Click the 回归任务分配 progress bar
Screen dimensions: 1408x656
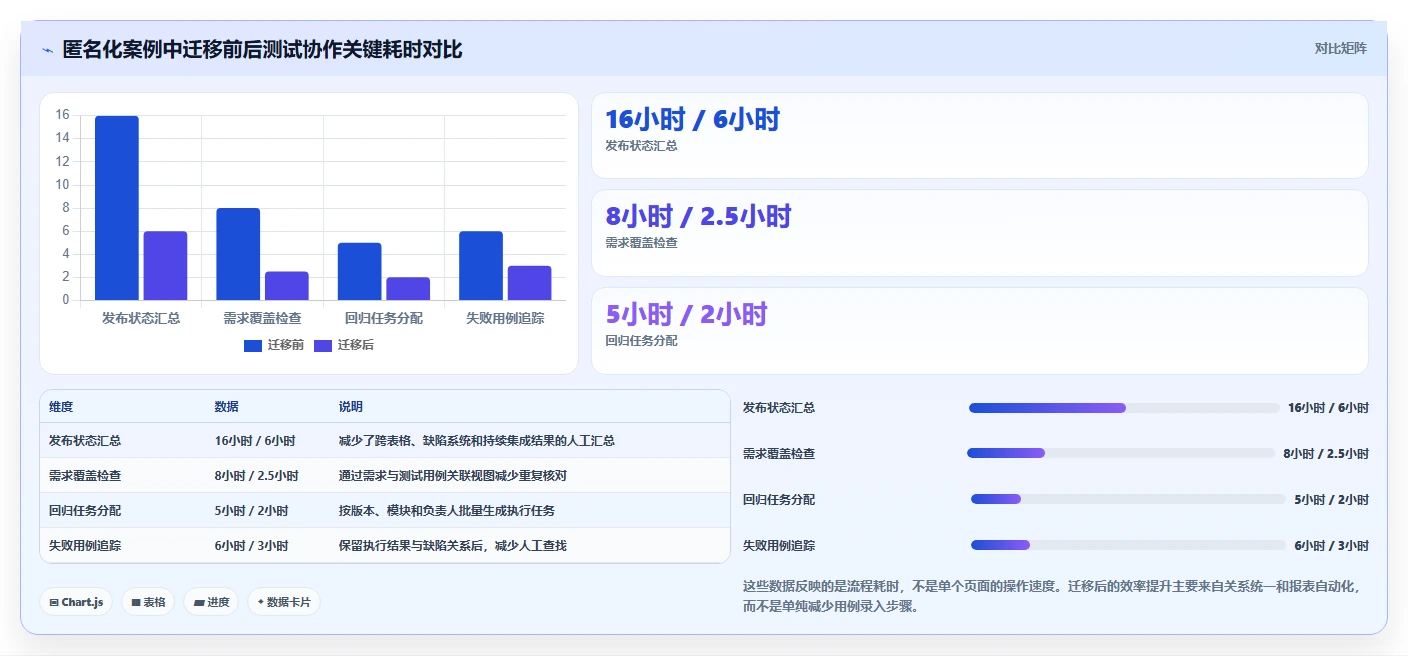pyautogui.click(x=1128, y=499)
